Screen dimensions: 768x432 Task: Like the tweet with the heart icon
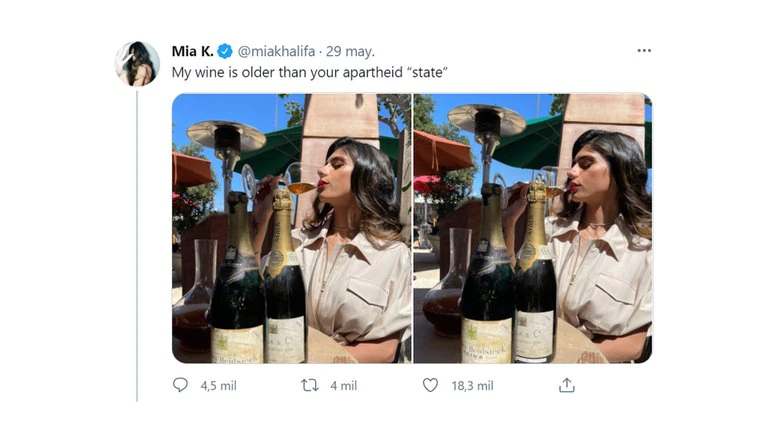[430, 385]
